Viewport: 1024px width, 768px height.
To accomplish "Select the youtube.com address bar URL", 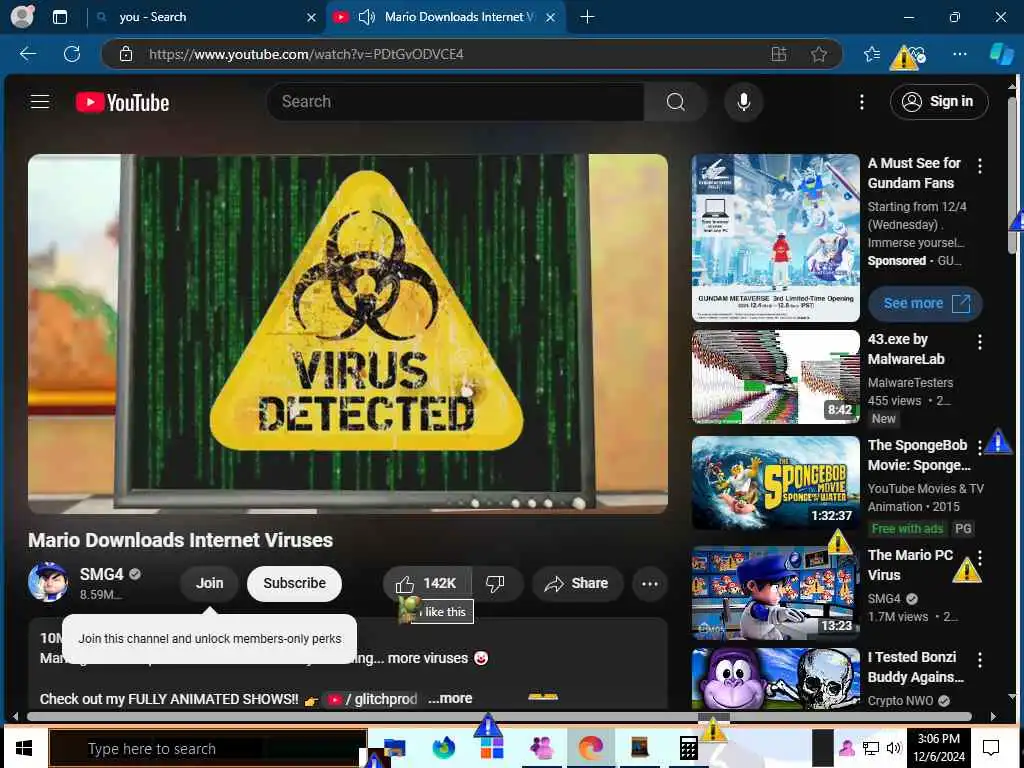I will [306, 54].
